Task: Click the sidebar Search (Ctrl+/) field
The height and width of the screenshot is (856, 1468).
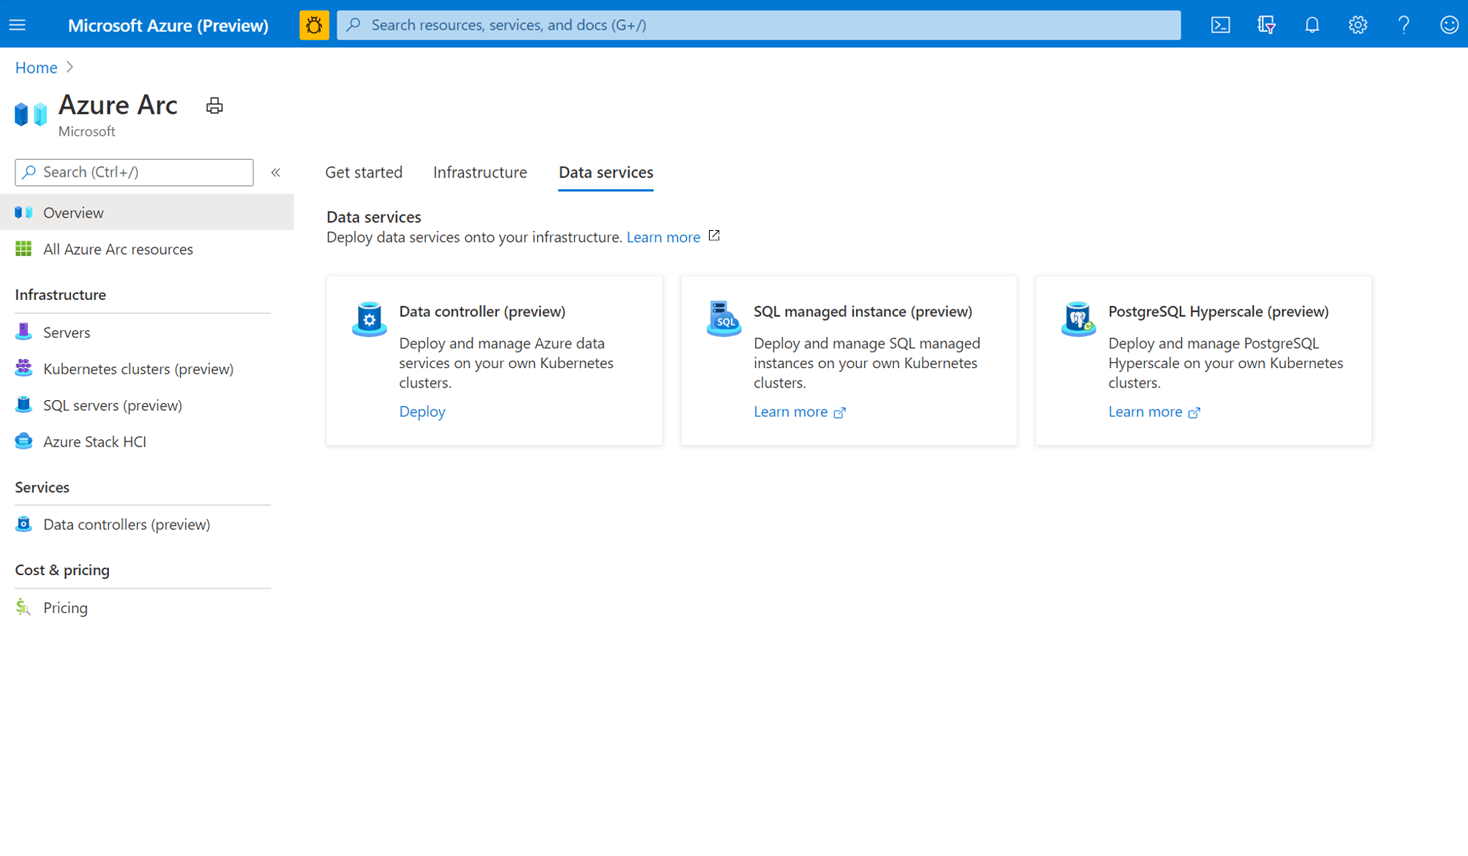Action: click(135, 172)
